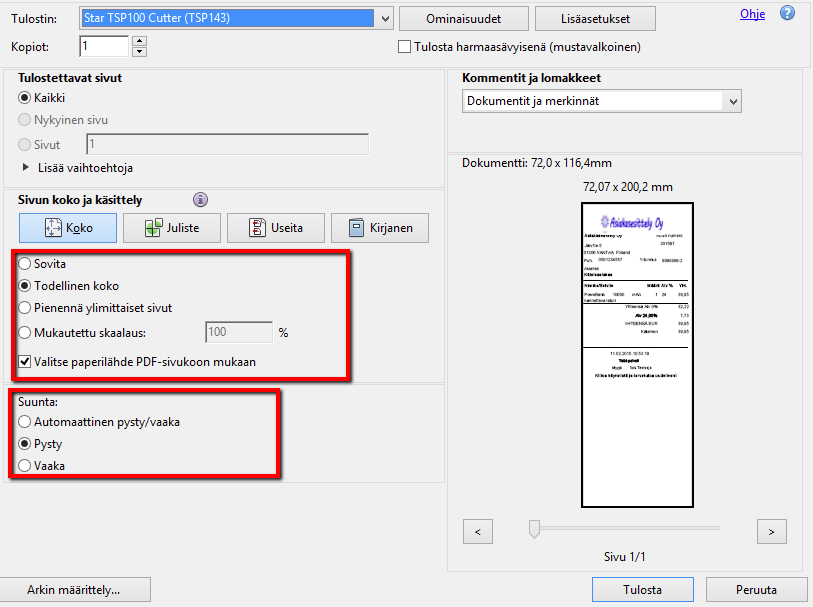This screenshot has height=607, width=813.
Task: Choose Vaaka orientation
Action: click(25, 465)
